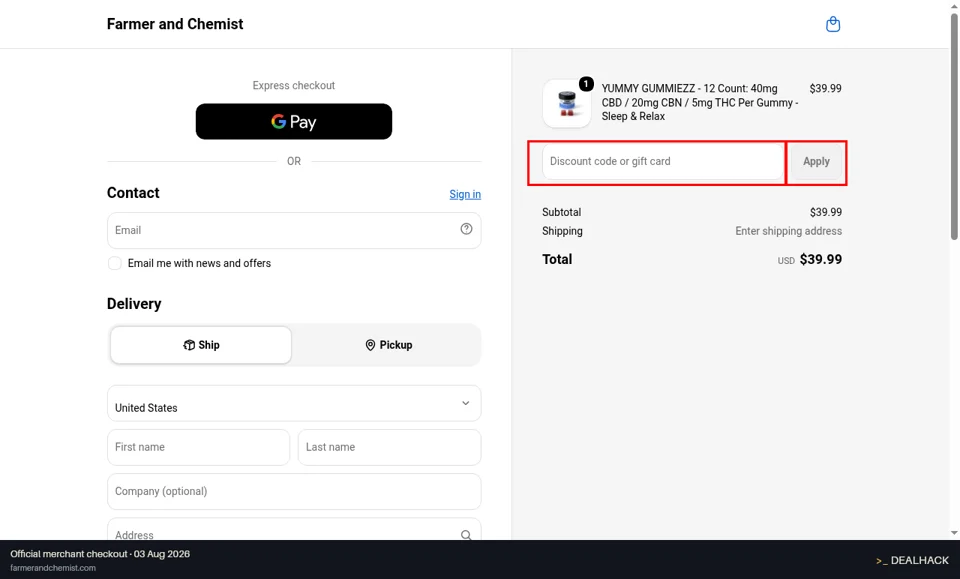Image resolution: width=960 pixels, height=579 pixels.
Task: Click the Express checkout label
Action: pos(294,85)
